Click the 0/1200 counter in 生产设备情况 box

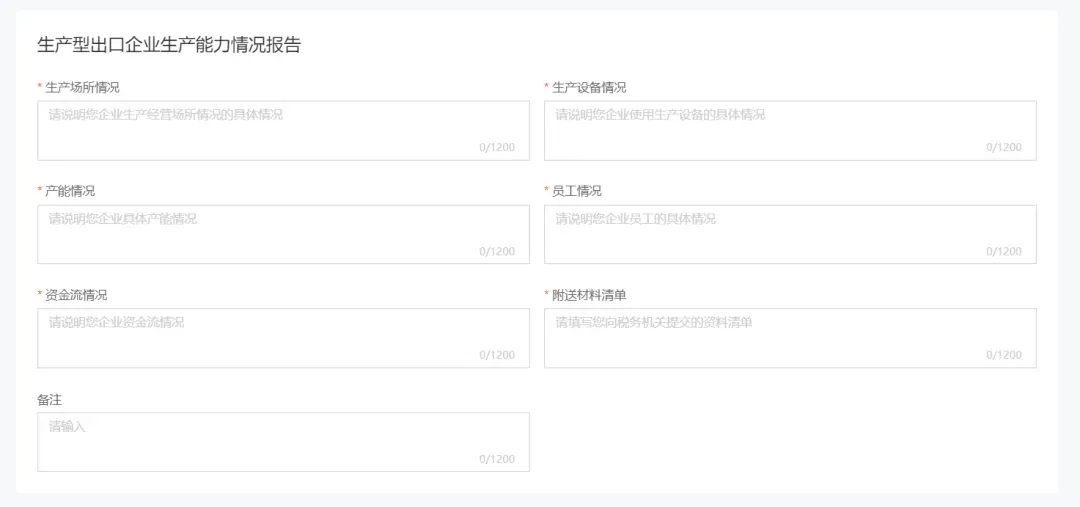(x=1004, y=147)
